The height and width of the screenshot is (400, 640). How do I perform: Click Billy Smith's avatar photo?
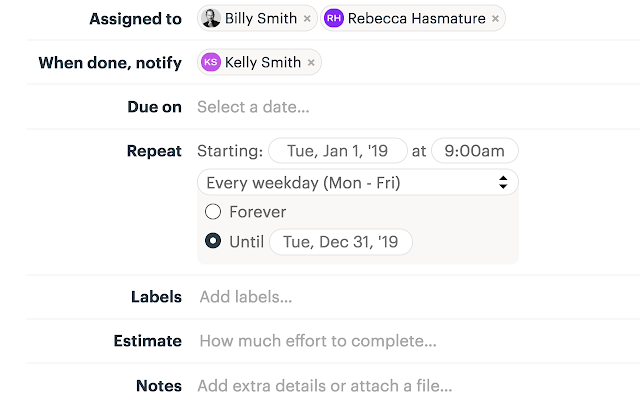212,18
